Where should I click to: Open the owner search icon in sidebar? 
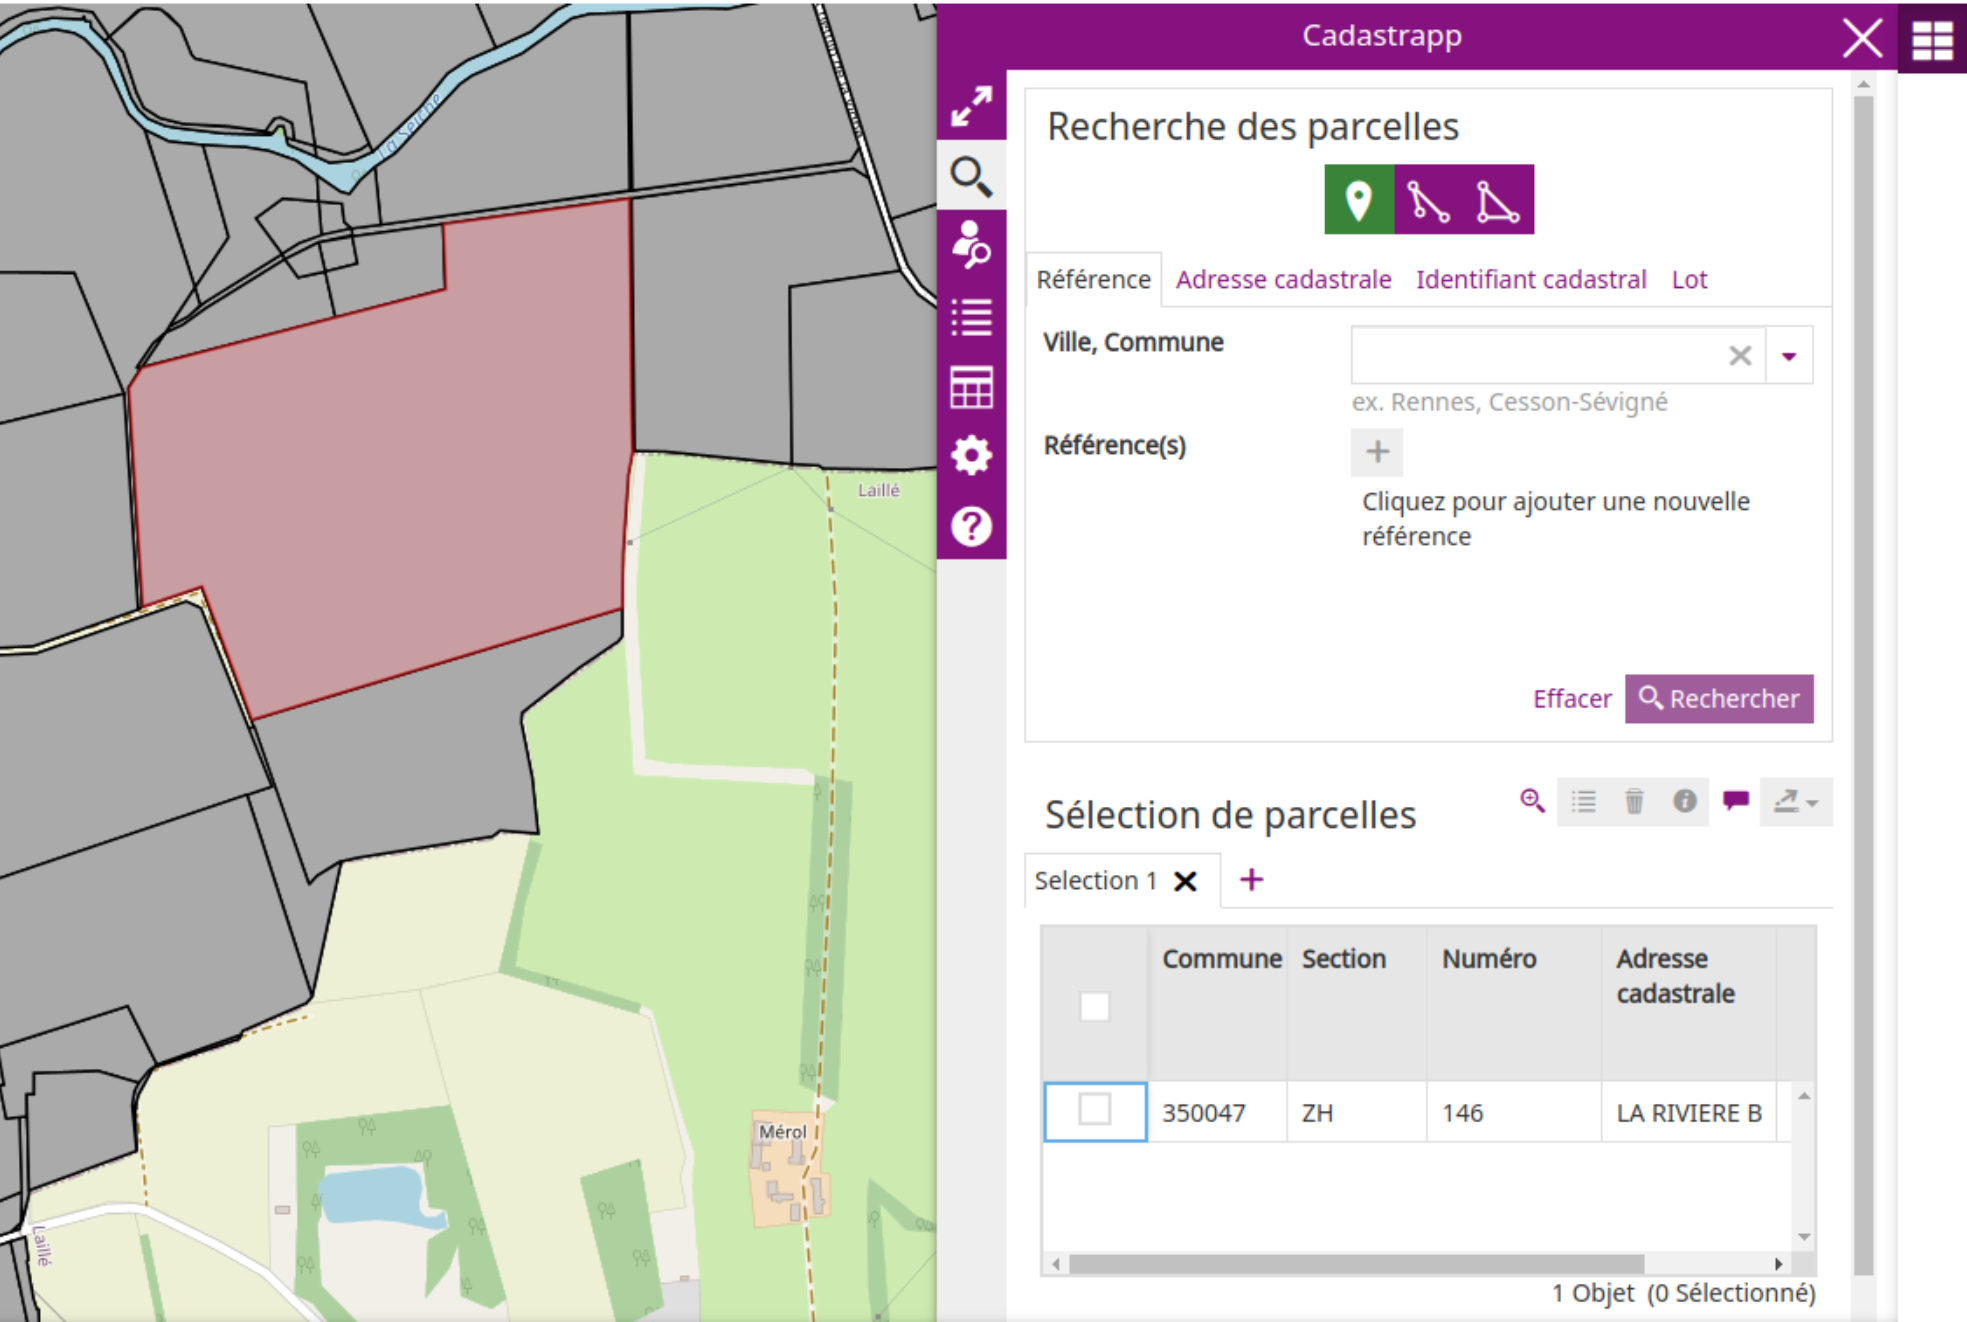click(971, 245)
